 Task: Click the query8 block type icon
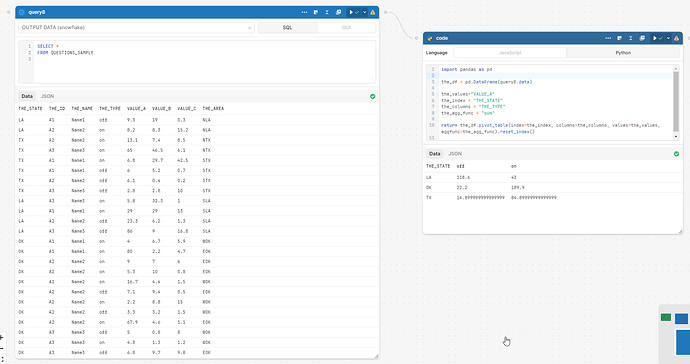tap(22, 12)
